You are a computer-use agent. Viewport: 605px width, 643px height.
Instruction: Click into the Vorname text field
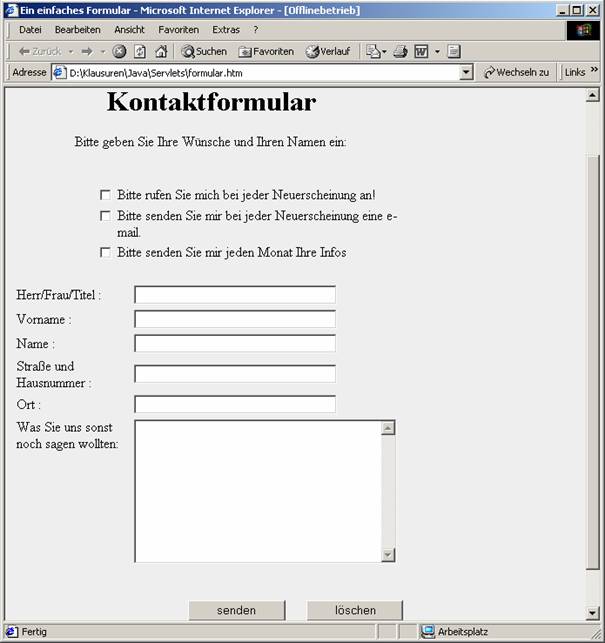coord(234,319)
